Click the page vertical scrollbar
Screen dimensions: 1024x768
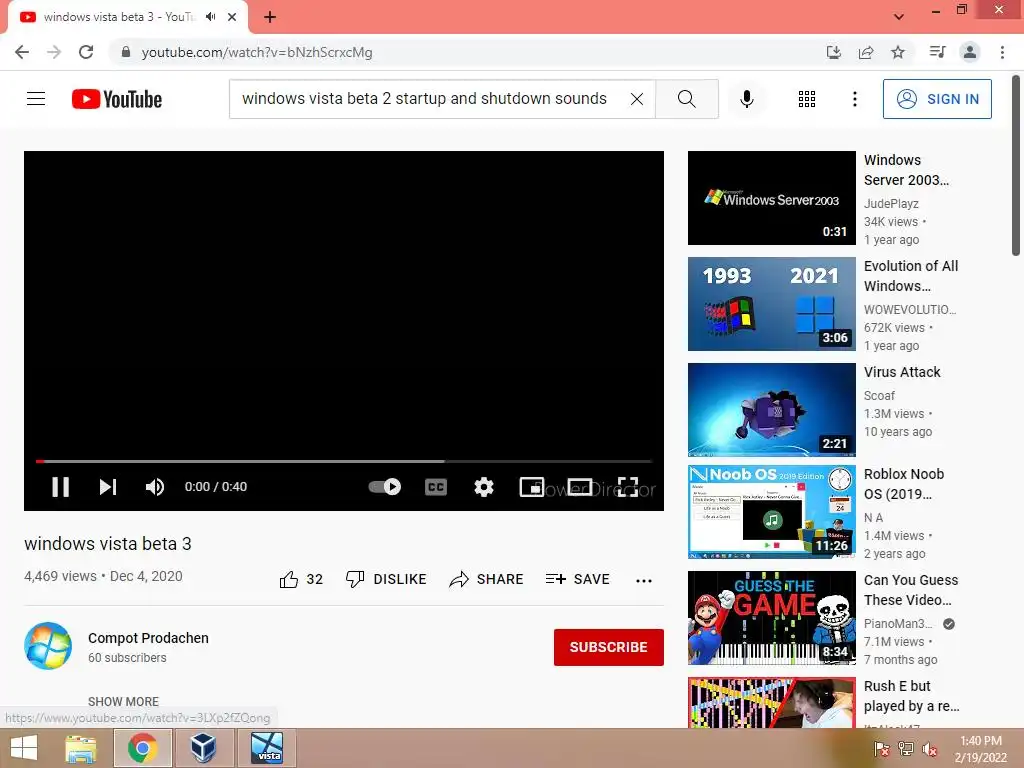click(x=1015, y=167)
